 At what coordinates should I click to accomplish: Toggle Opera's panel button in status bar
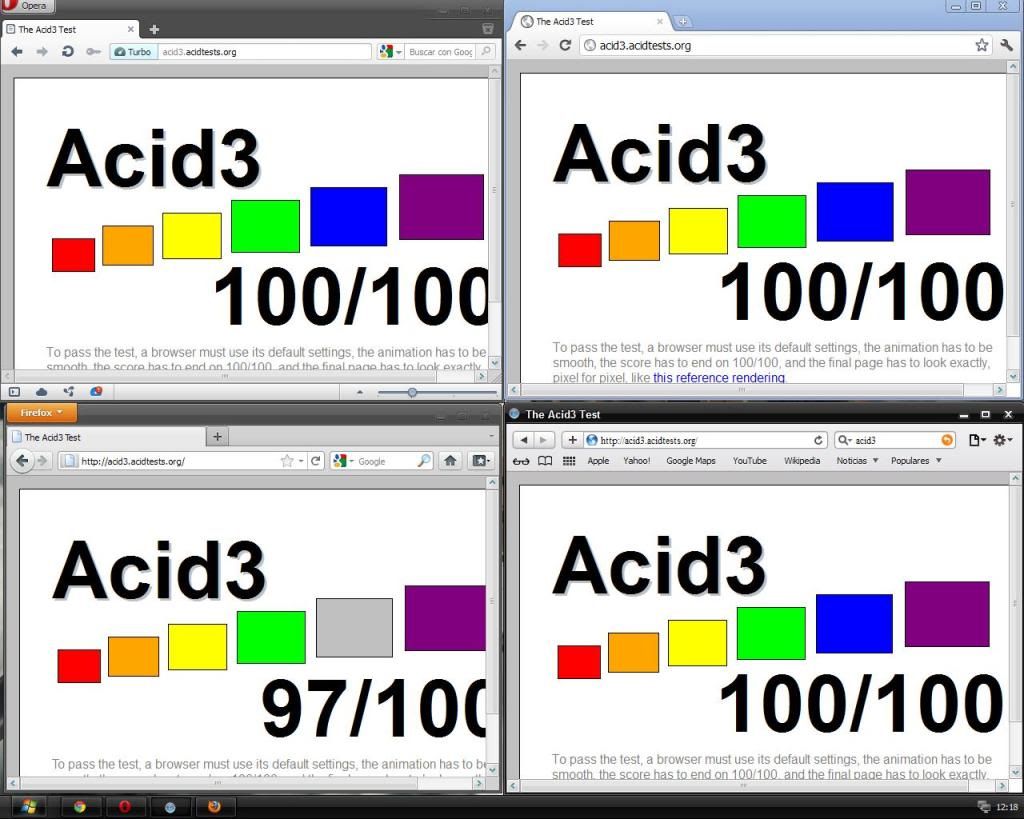[14, 392]
